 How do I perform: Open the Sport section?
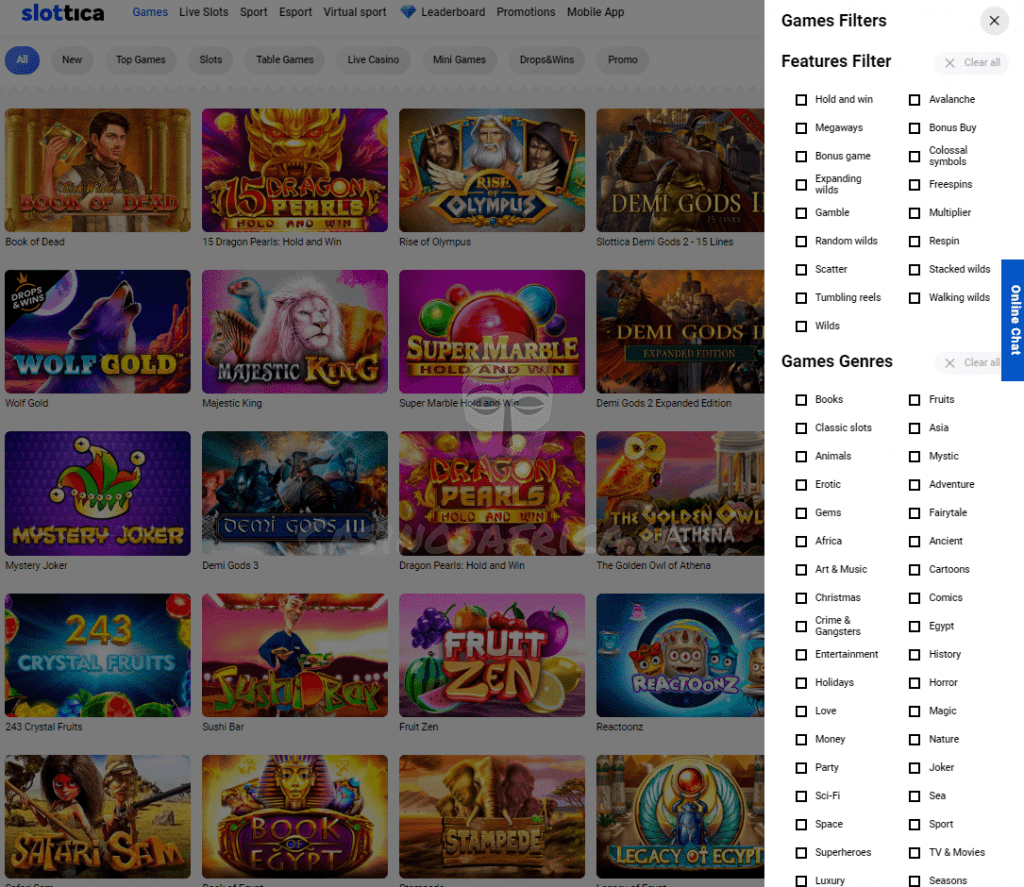click(253, 12)
